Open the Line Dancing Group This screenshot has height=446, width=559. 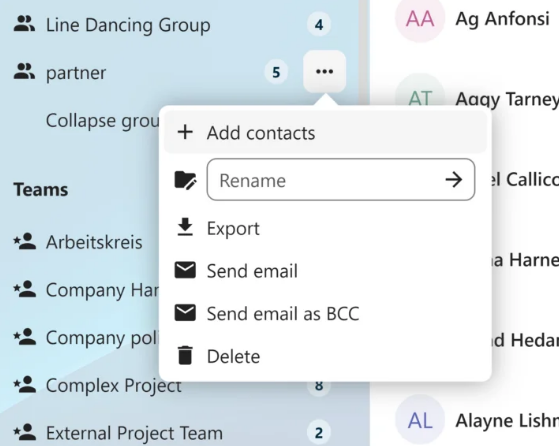[128, 25]
